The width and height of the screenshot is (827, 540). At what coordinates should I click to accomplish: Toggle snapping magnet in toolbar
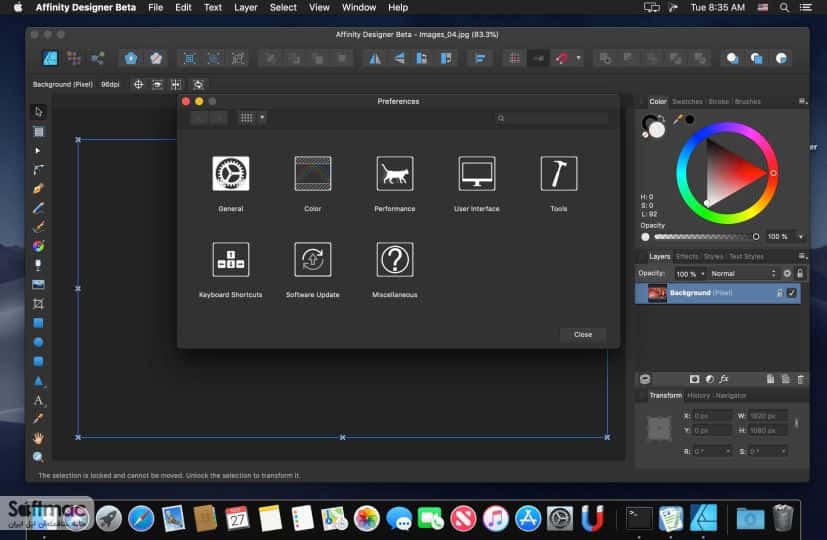pyautogui.click(x=562, y=58)
